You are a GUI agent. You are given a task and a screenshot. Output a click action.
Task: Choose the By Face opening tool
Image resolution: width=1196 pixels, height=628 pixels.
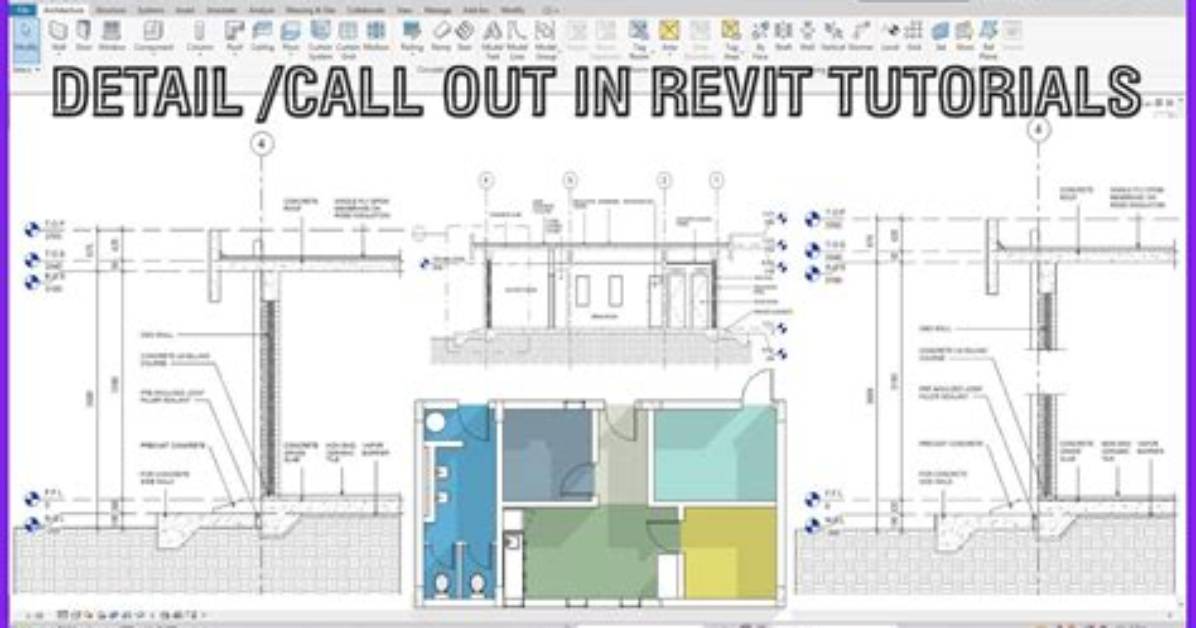760,38
